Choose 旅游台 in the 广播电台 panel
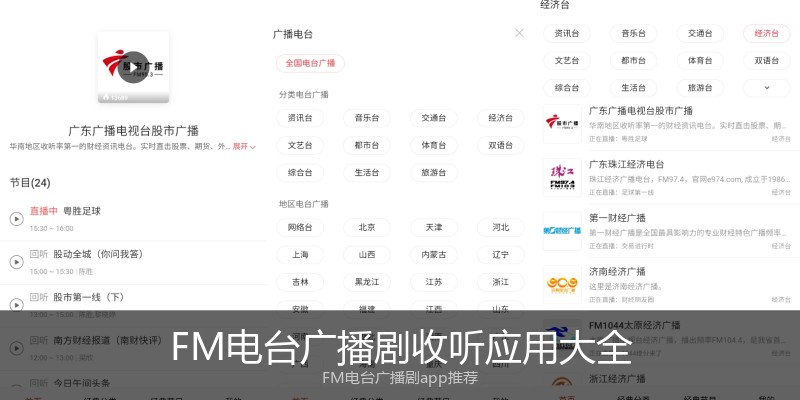Viewport: 800px width, 400px height. click(434, 172)
